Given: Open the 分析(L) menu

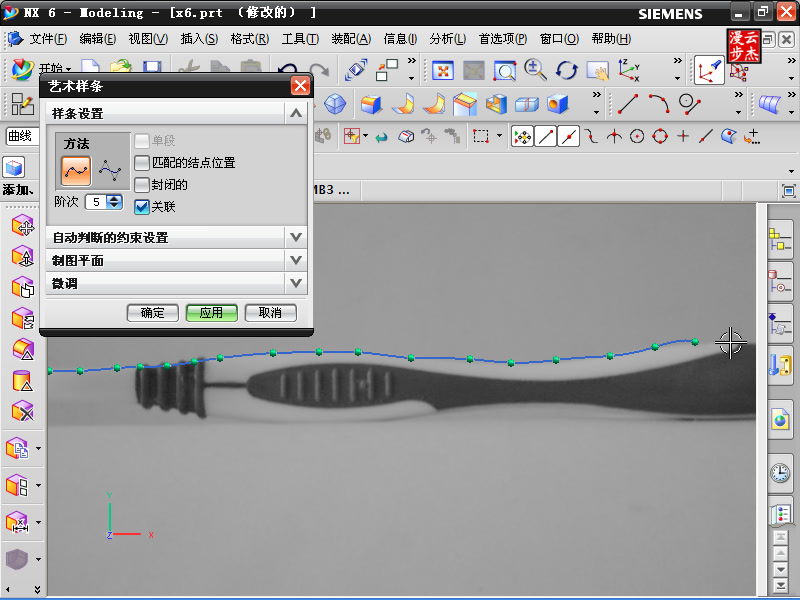Looking at the screenshot, I should point(447,39).
